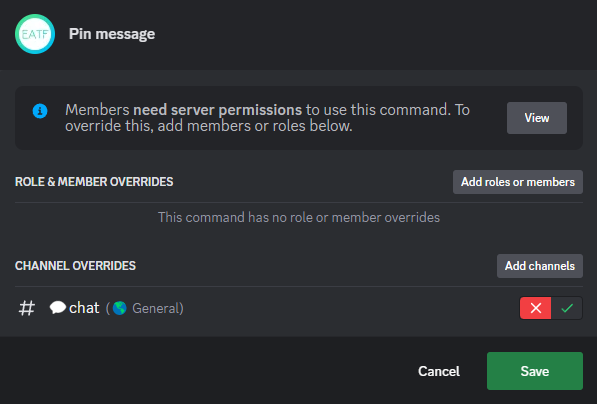
Task: Click the Role & Member Overrides heading
Action: (x=94, y=182)
